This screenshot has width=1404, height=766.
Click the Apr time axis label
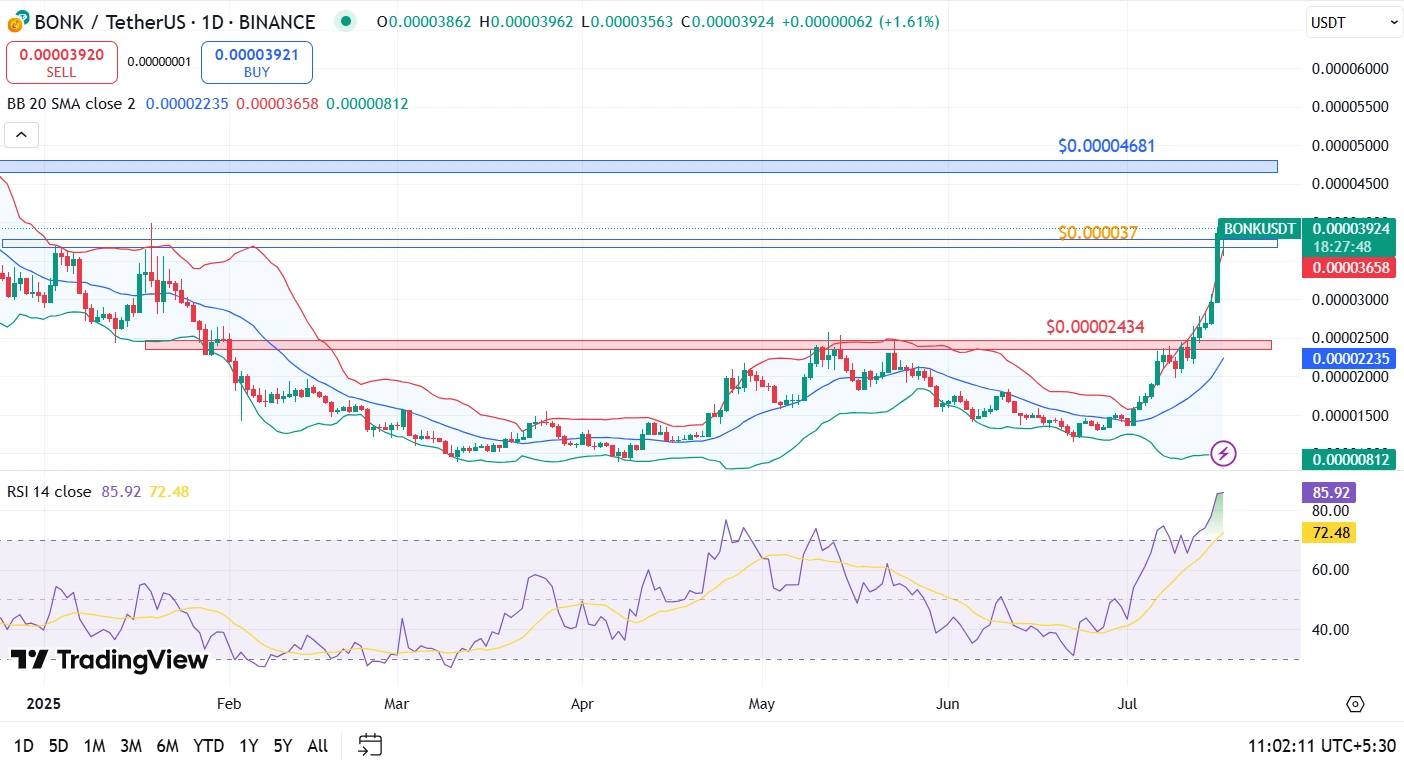click(x=582, y=704)
